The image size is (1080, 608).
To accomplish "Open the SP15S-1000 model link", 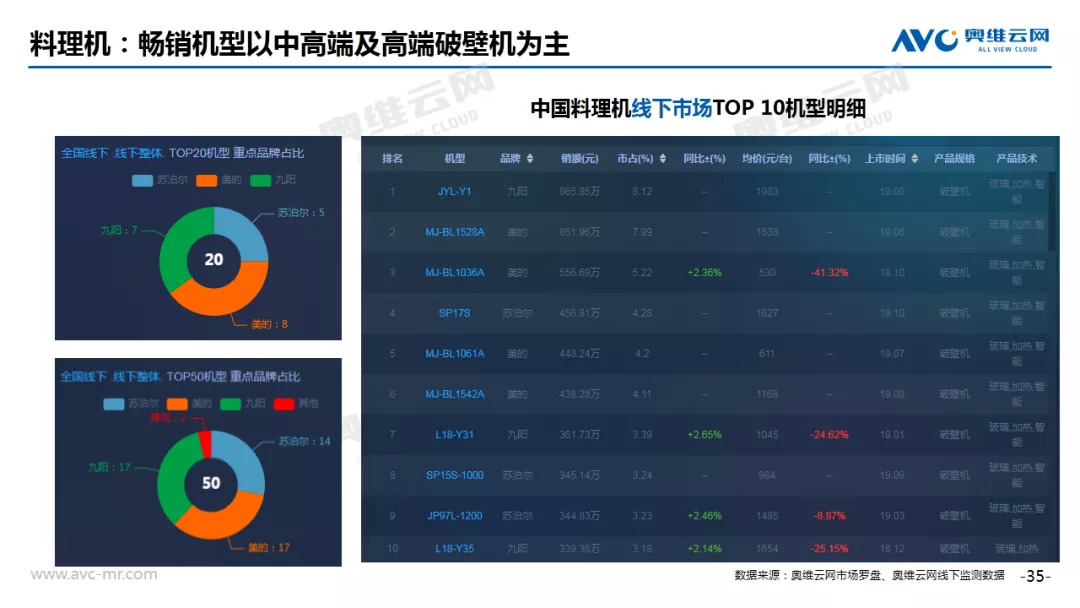I will point(455,476).
